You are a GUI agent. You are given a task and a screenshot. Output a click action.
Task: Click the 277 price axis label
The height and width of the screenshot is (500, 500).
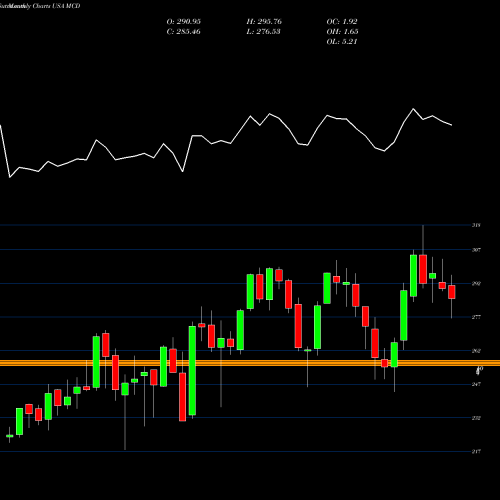click(476, 317)
